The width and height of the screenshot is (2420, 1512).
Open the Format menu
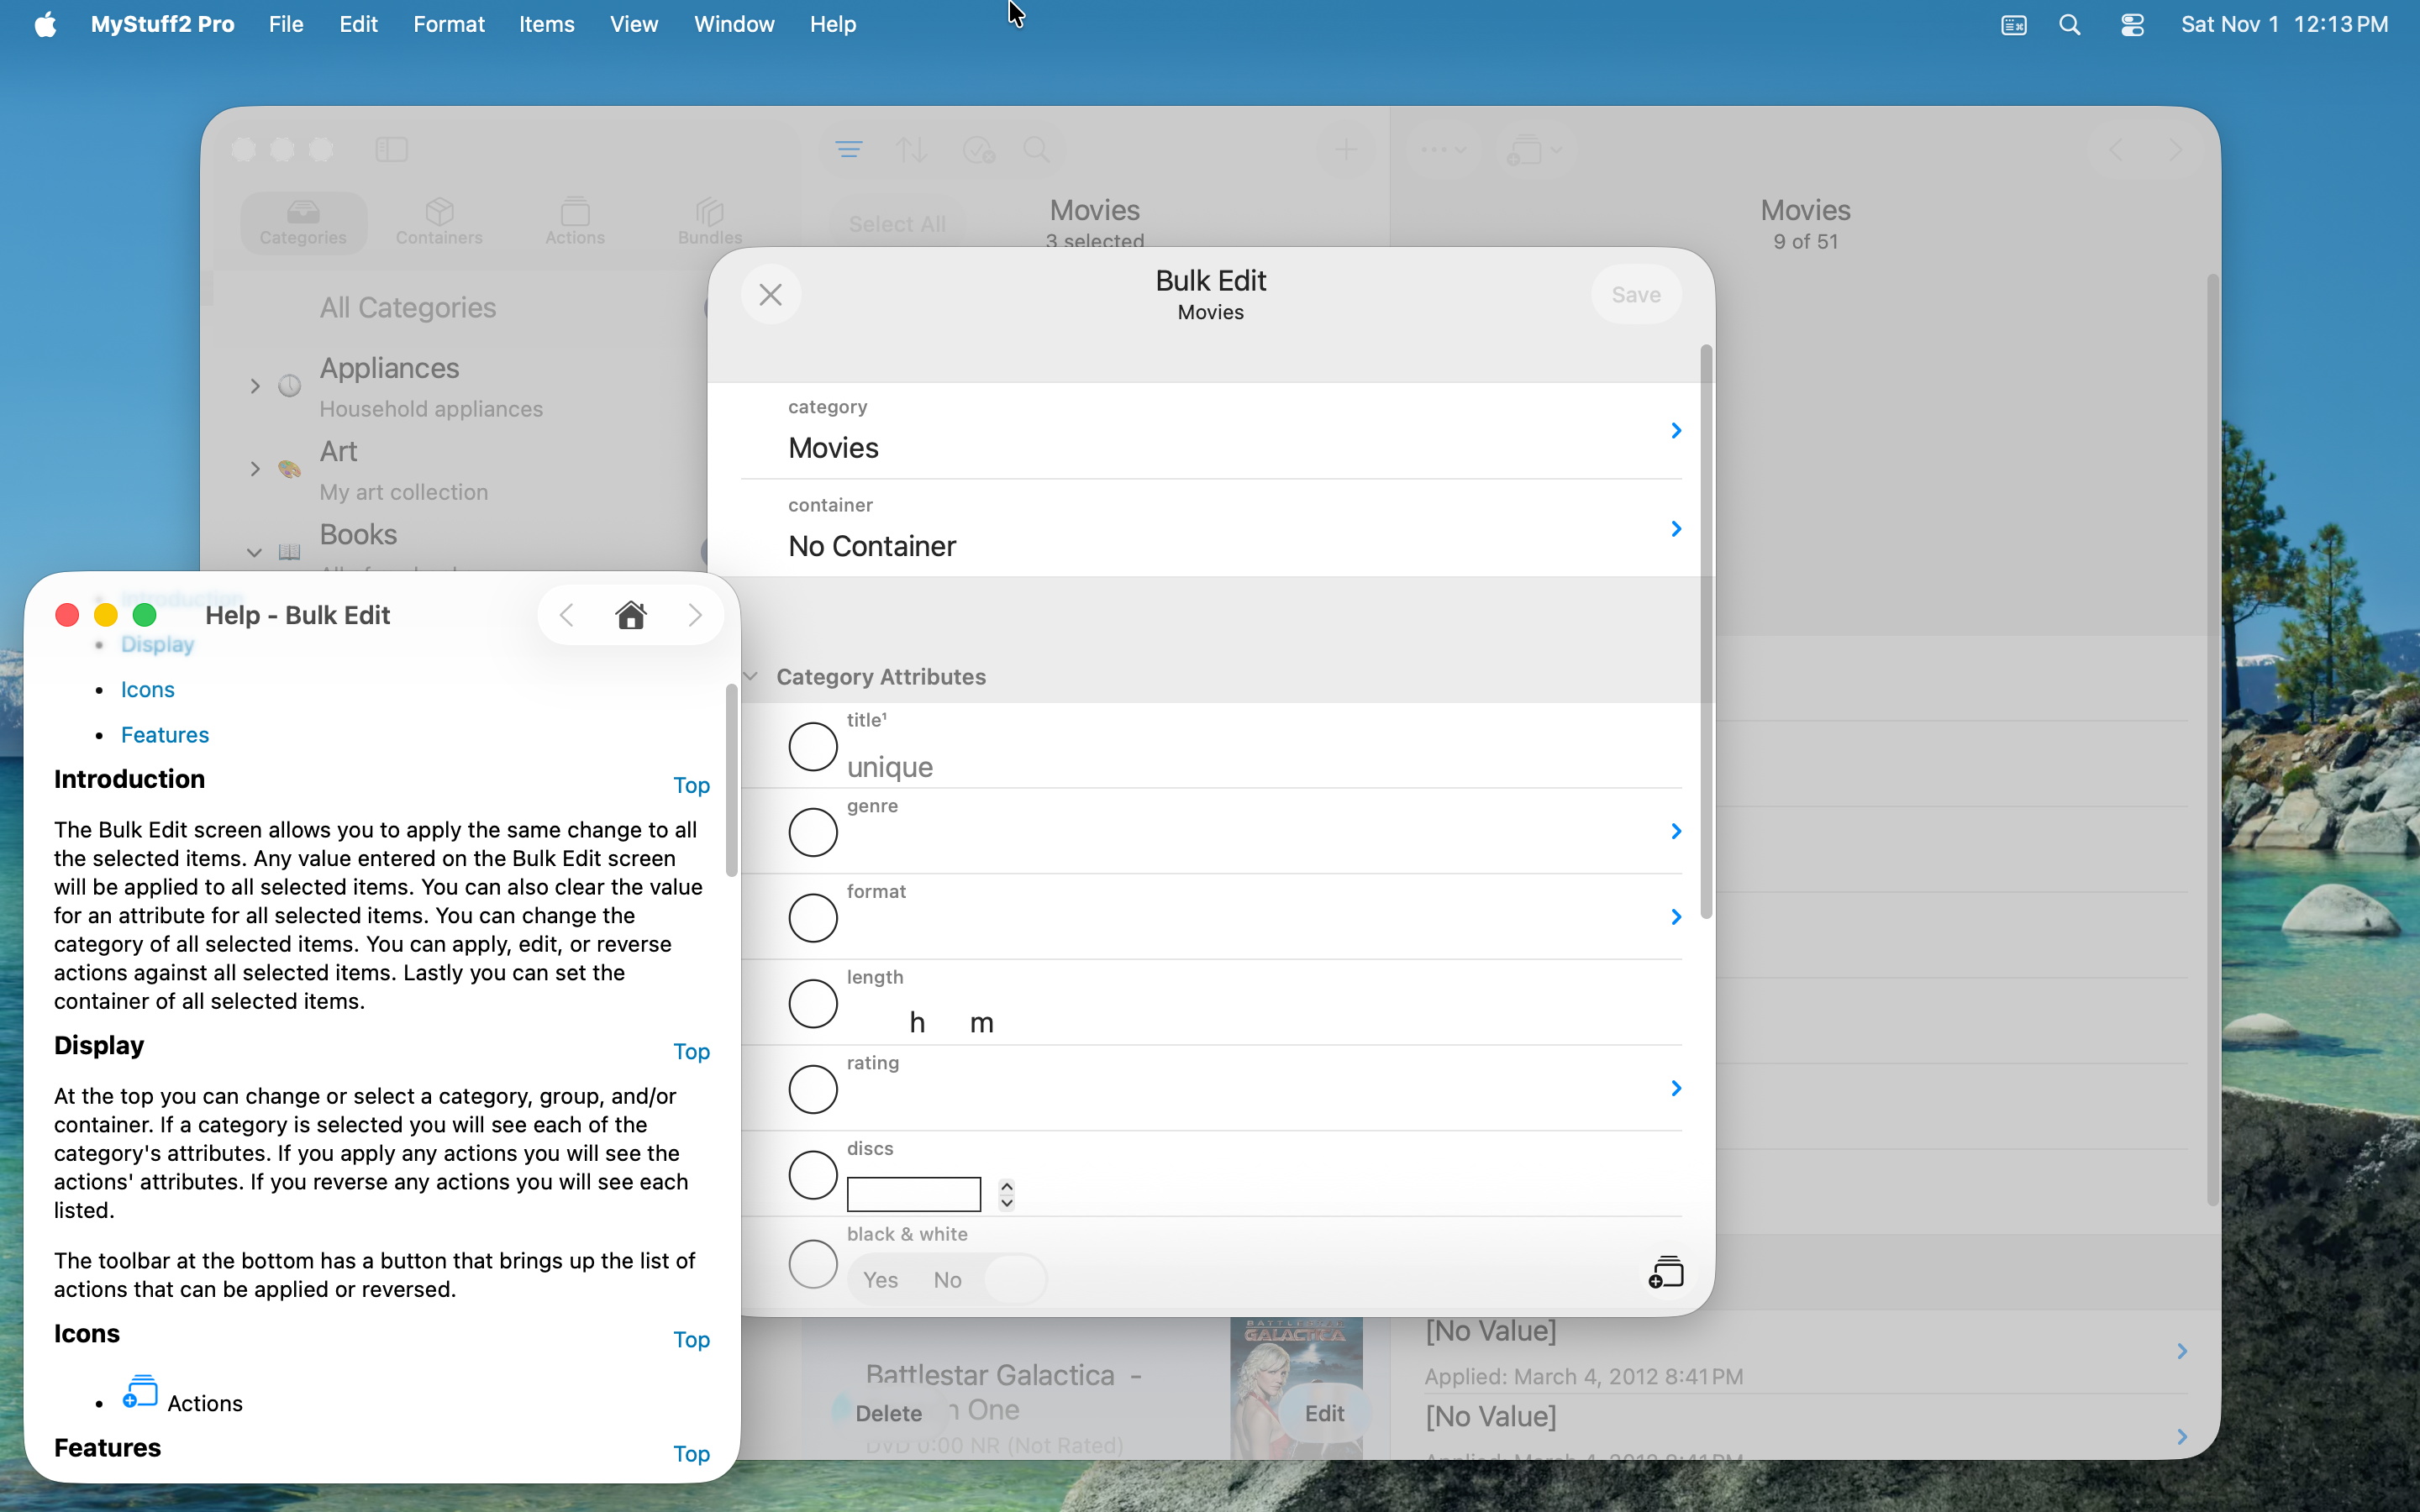tap(449, 24)
